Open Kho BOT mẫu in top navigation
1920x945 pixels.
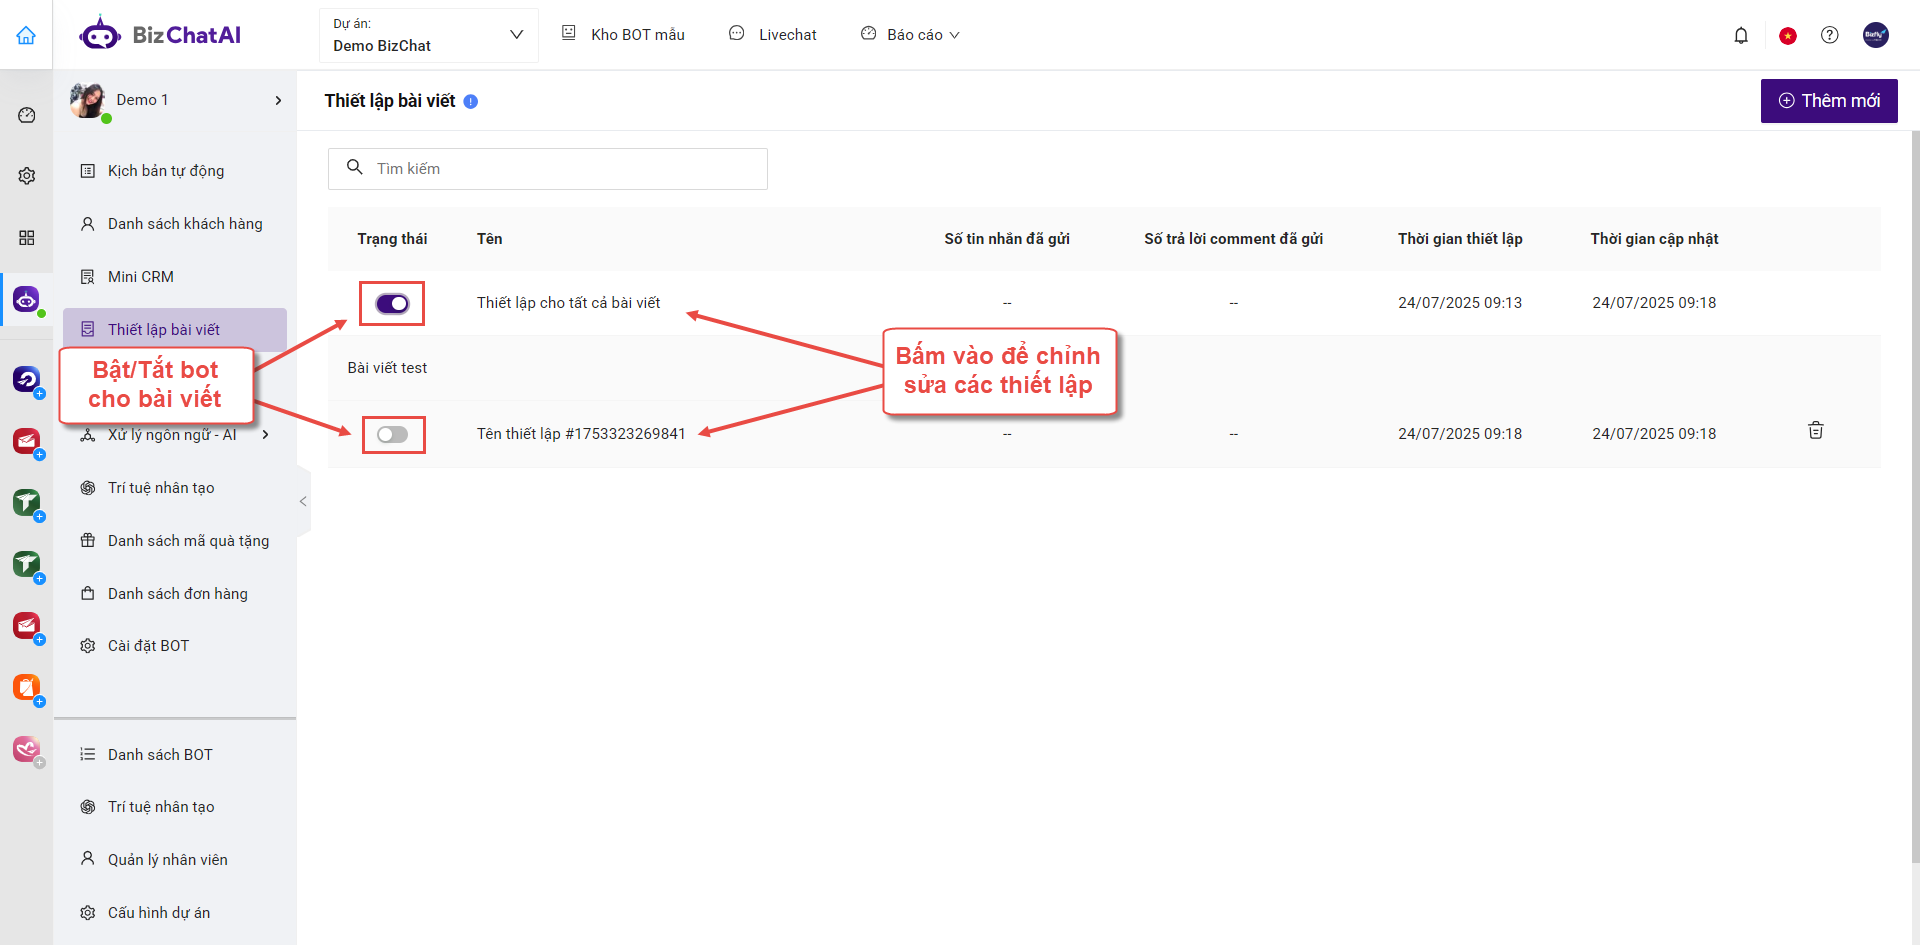[x=637, y=35]
